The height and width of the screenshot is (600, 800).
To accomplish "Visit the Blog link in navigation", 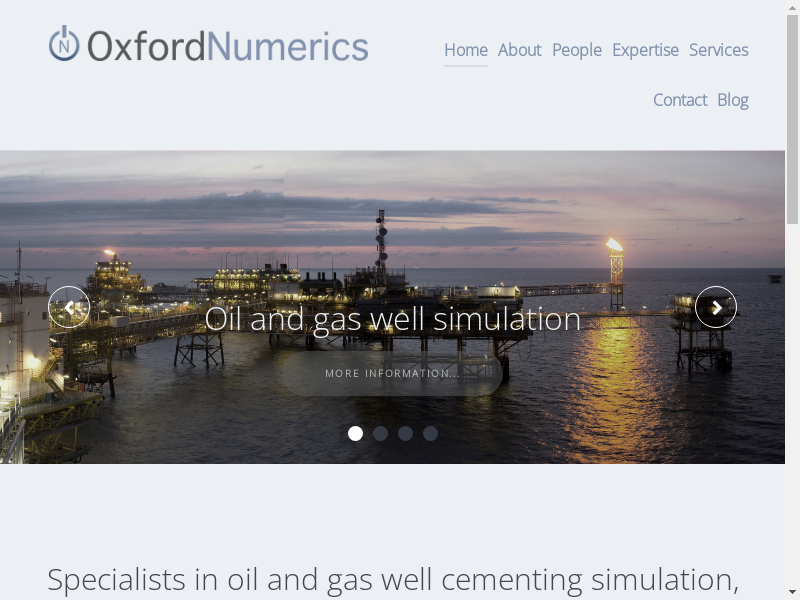I will pyautogui.click(x=733, y=100).
